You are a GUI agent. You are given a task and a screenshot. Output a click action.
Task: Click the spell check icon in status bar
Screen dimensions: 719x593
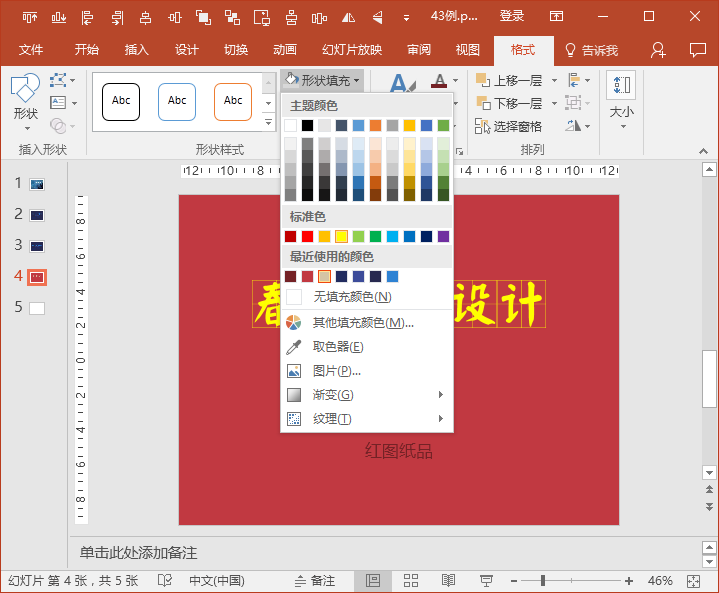(165, 581)
